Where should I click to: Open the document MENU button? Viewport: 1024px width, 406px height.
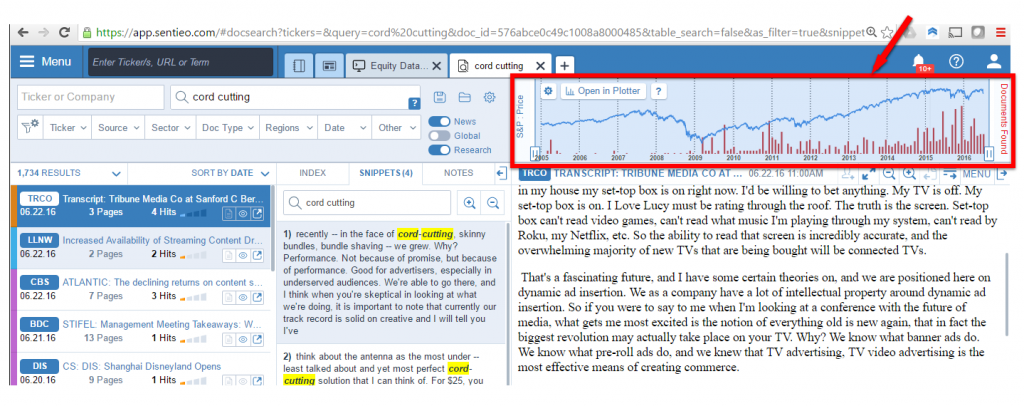976,174
